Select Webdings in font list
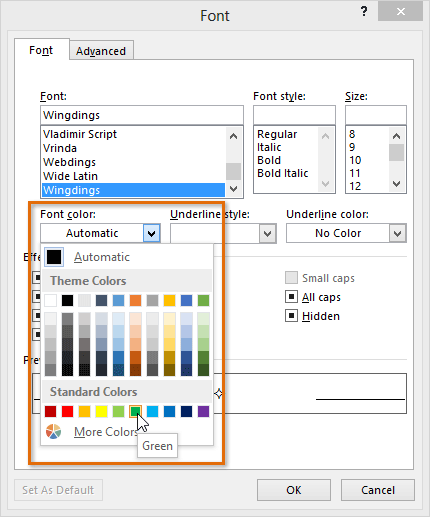This screenshot has height=517, width=430. click(133, 162)
